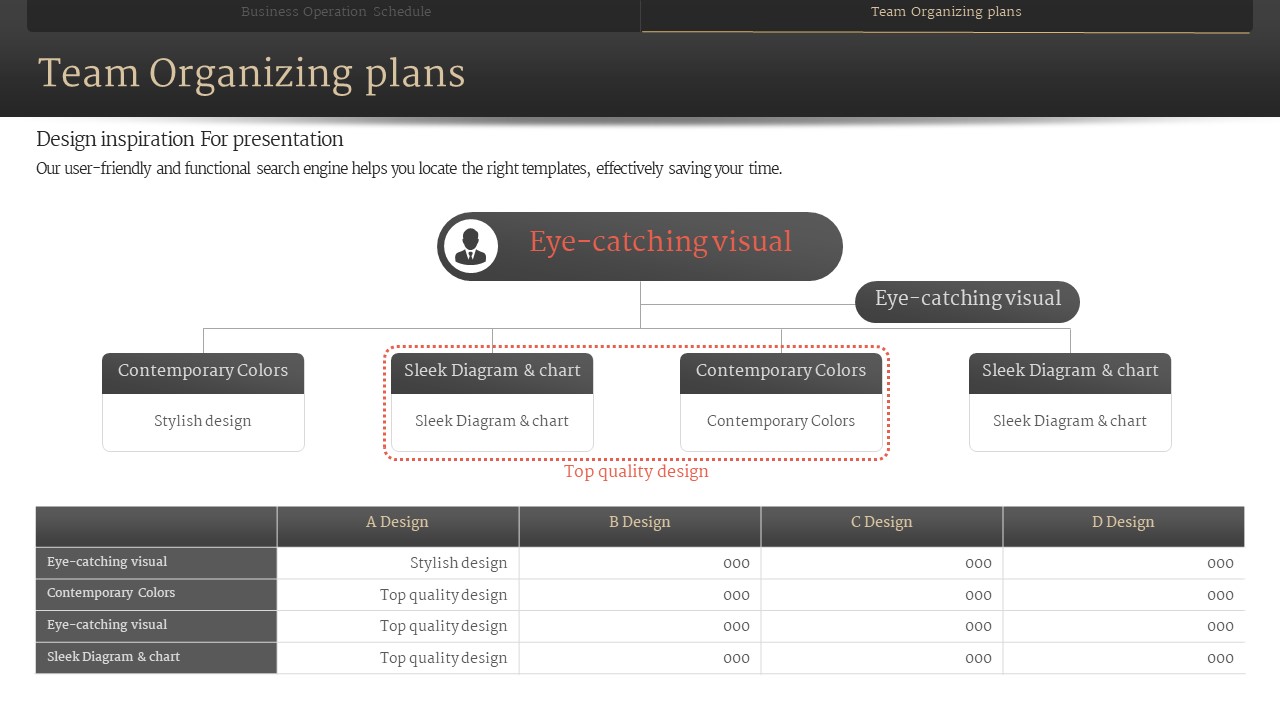Click the B Design column header
Screen dimensions: 1280x720
[640, 523]
